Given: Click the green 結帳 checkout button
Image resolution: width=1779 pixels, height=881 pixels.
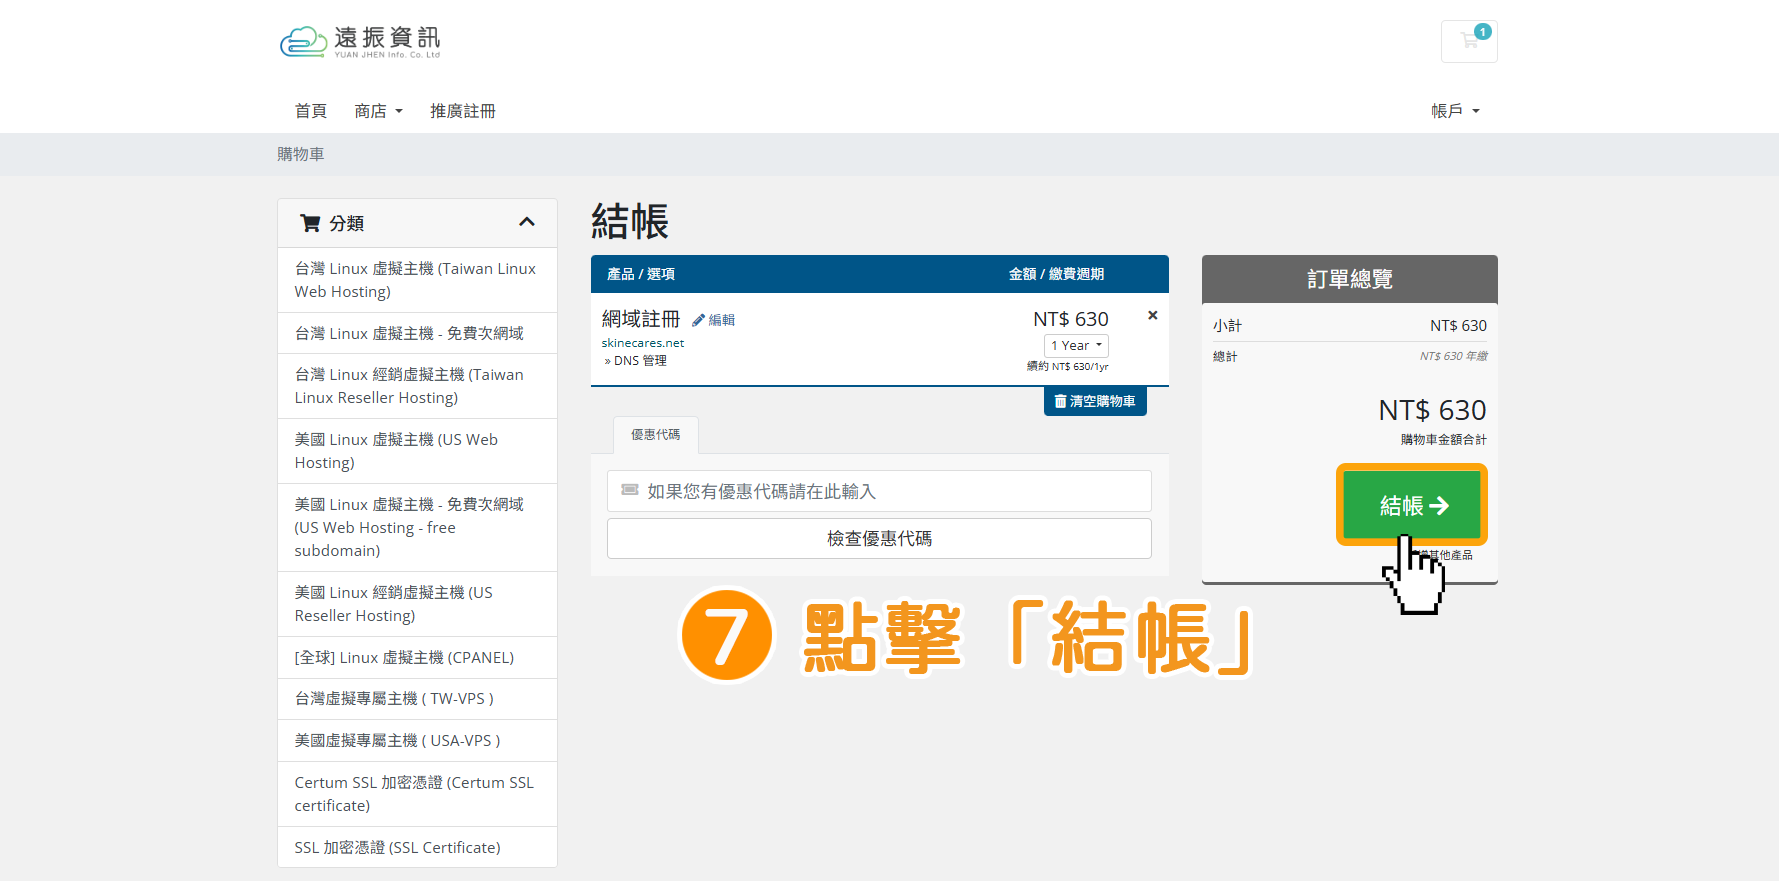Looking at the screenshot, I should point(1412,505).
